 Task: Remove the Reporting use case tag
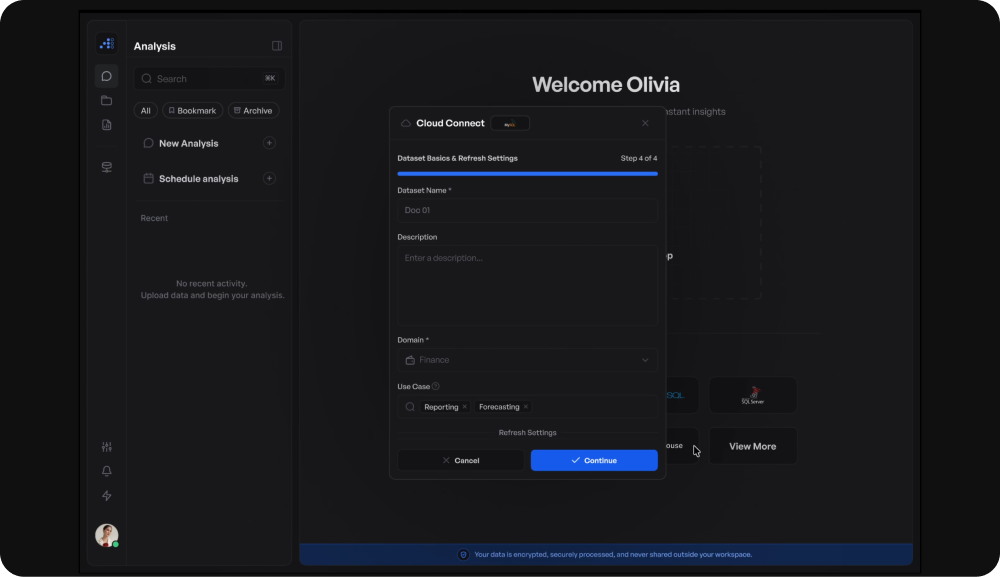pos(464,407)
